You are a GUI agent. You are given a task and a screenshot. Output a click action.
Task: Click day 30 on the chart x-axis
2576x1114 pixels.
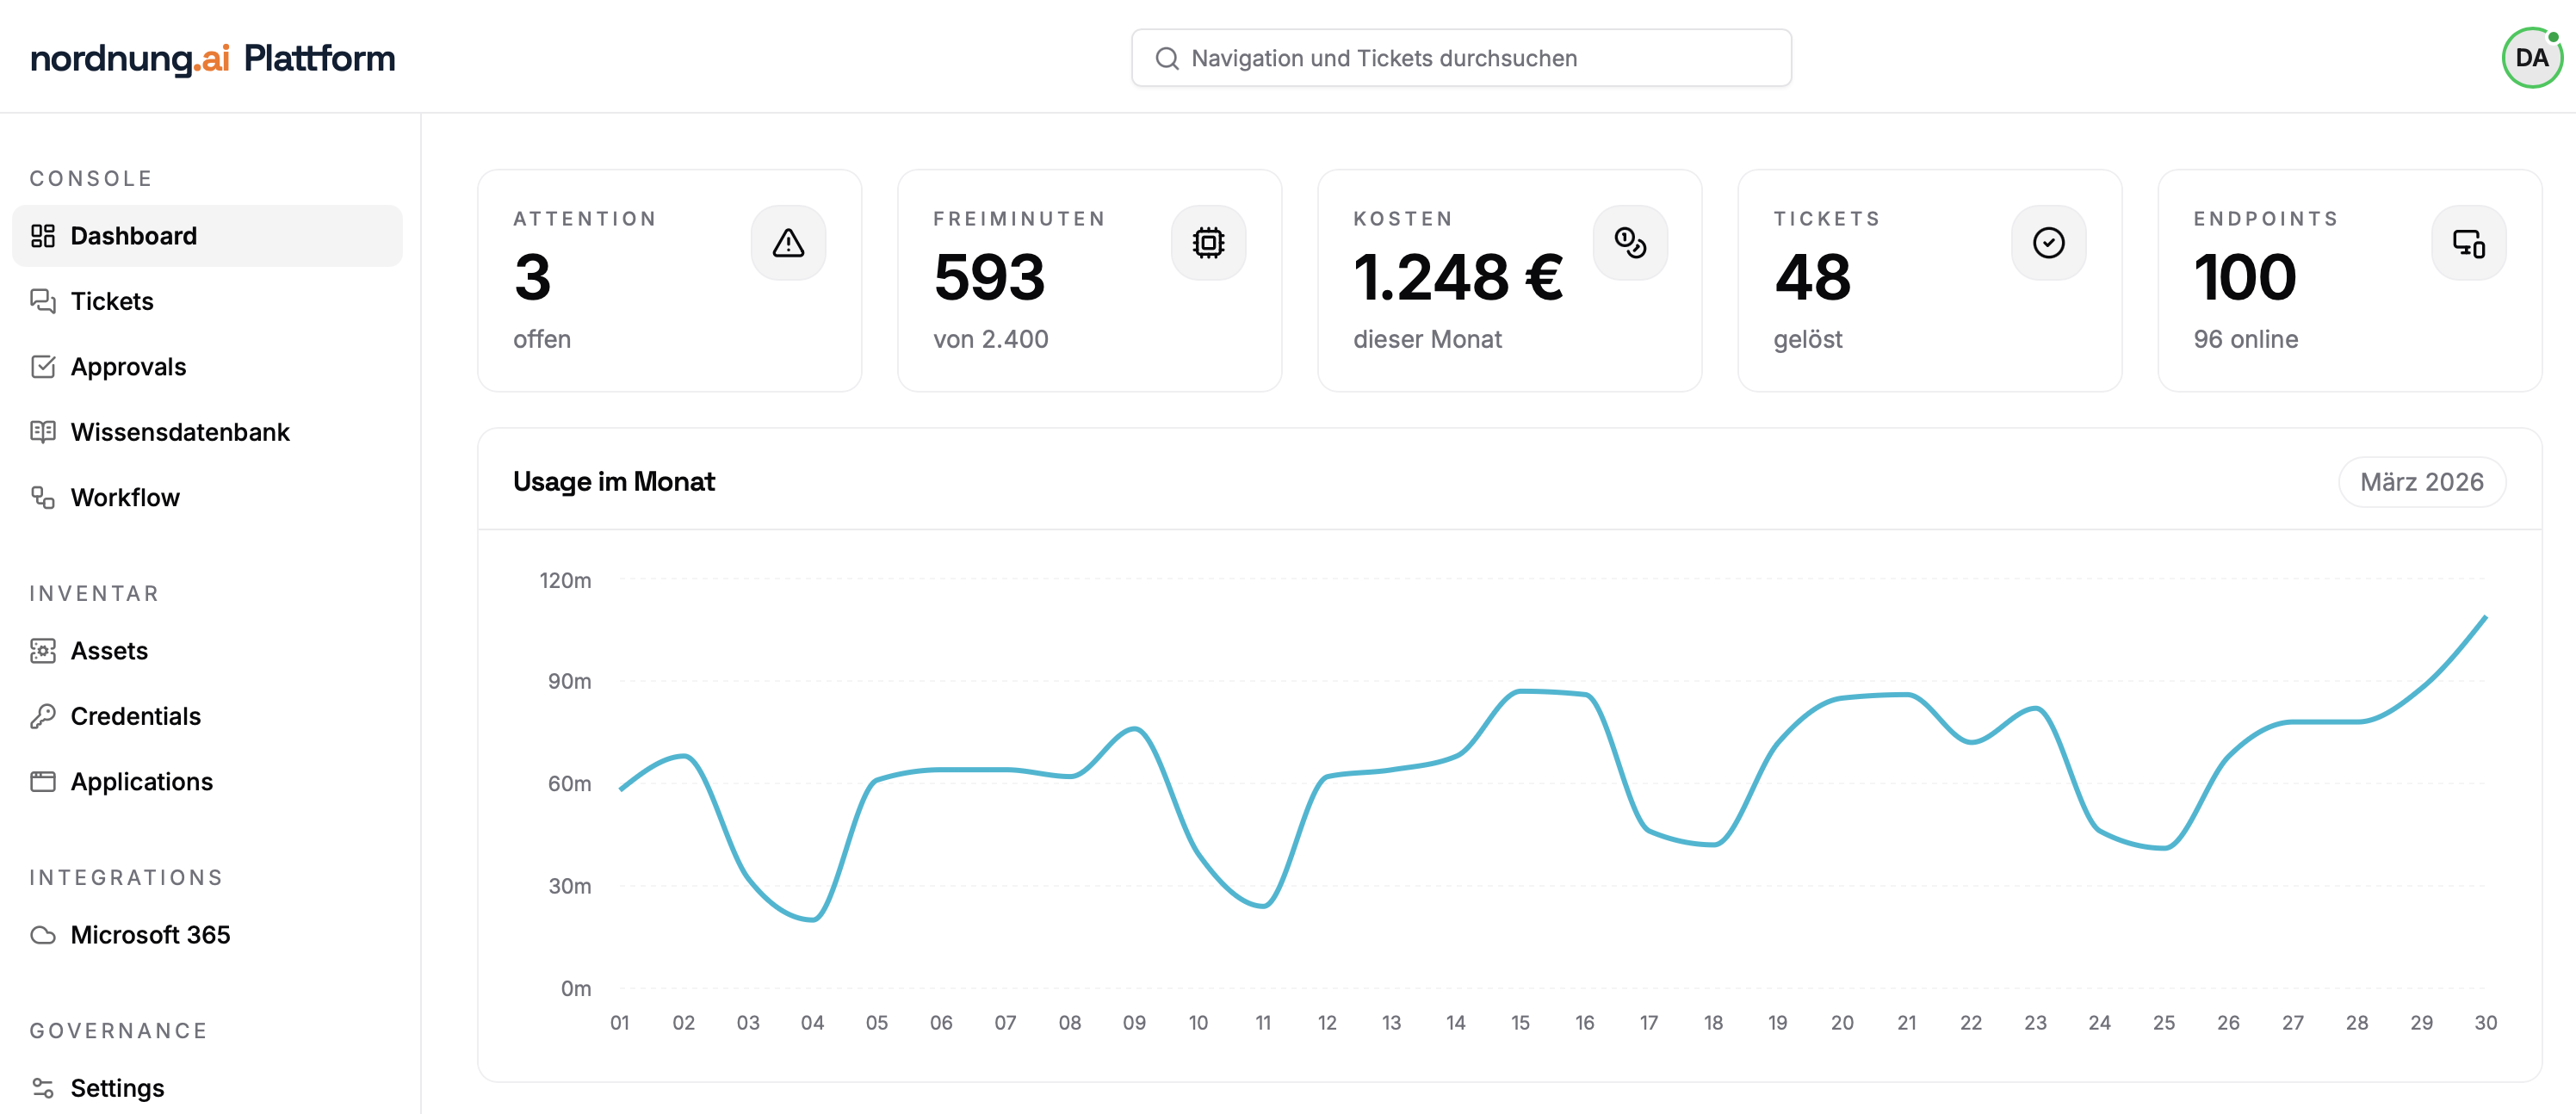[x=2485, y=1023]
